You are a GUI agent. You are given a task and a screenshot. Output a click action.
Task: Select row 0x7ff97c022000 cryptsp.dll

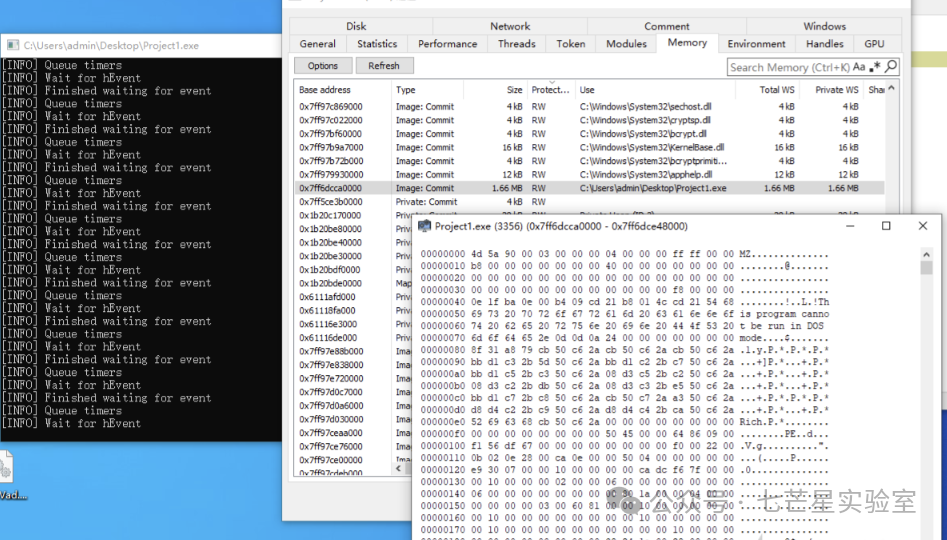(x=589, y=120)
